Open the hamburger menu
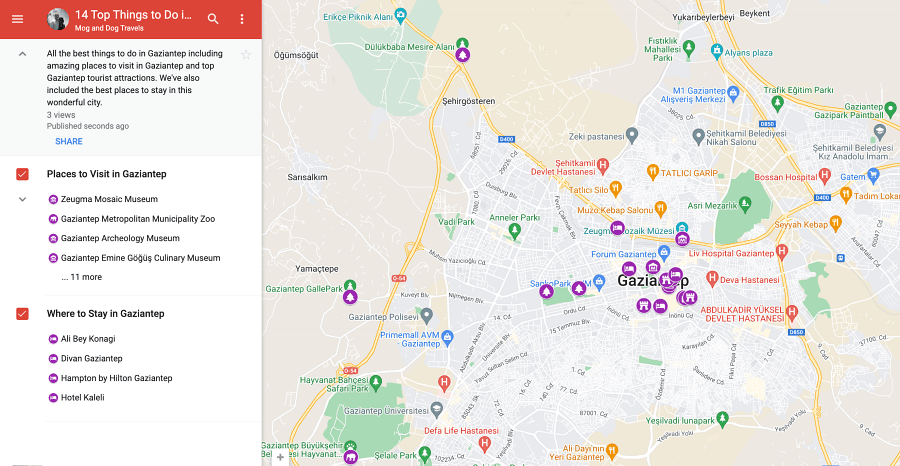The width and height of the screenshot is (900, 466). point(17,19)
